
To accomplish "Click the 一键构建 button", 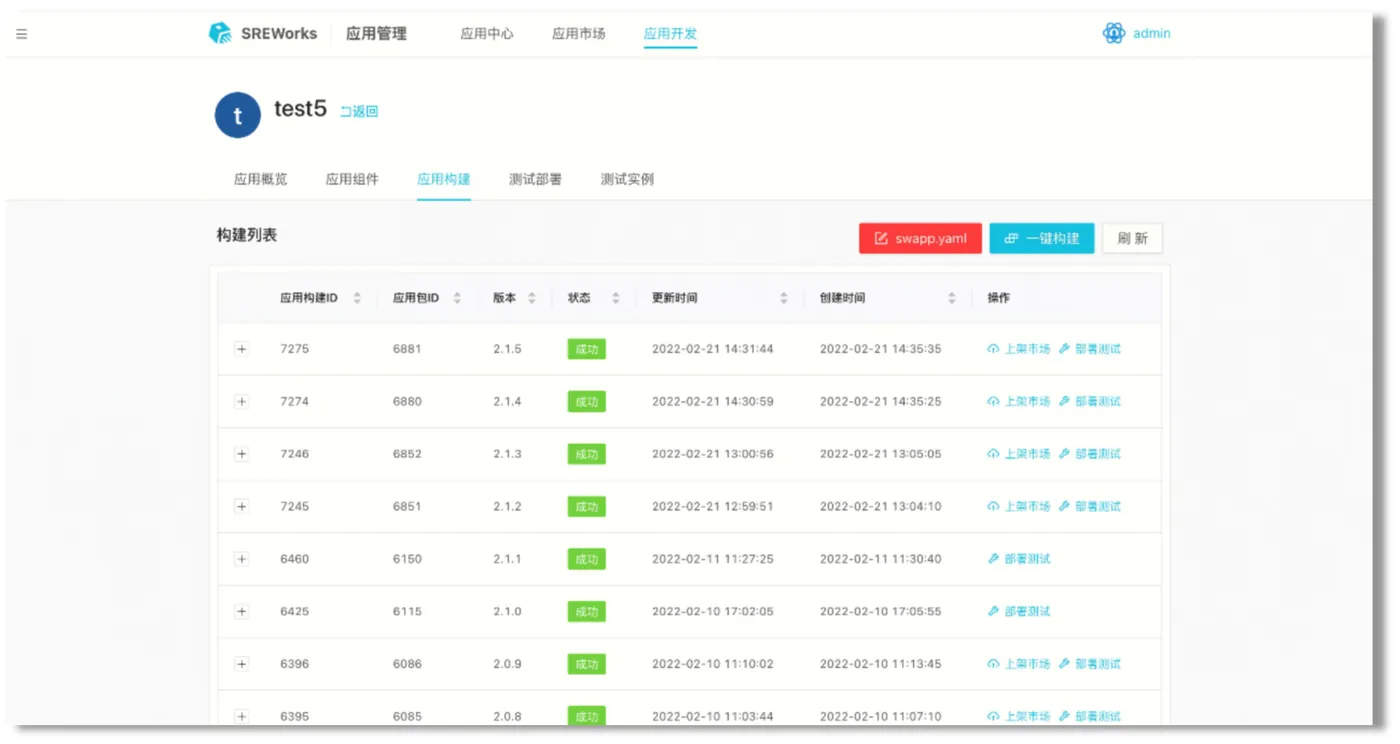I will [1042, 238].
